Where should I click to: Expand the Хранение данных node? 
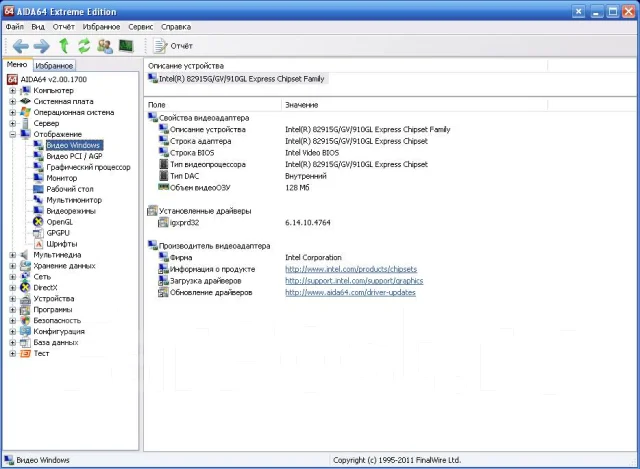[13, 266]
